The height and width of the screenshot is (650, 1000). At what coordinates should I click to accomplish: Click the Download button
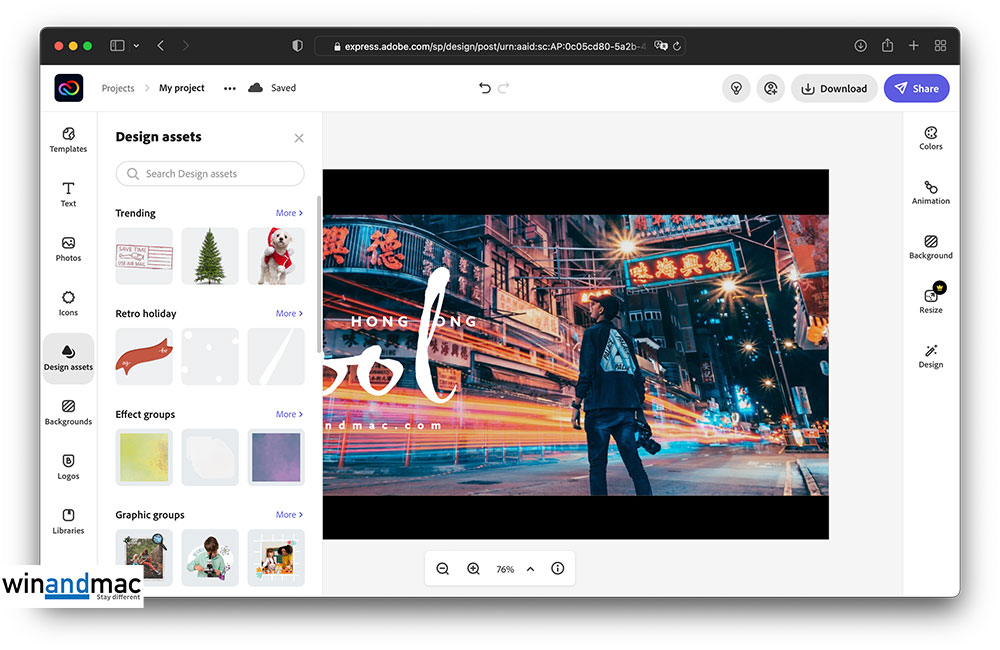[x=834, y=88]
